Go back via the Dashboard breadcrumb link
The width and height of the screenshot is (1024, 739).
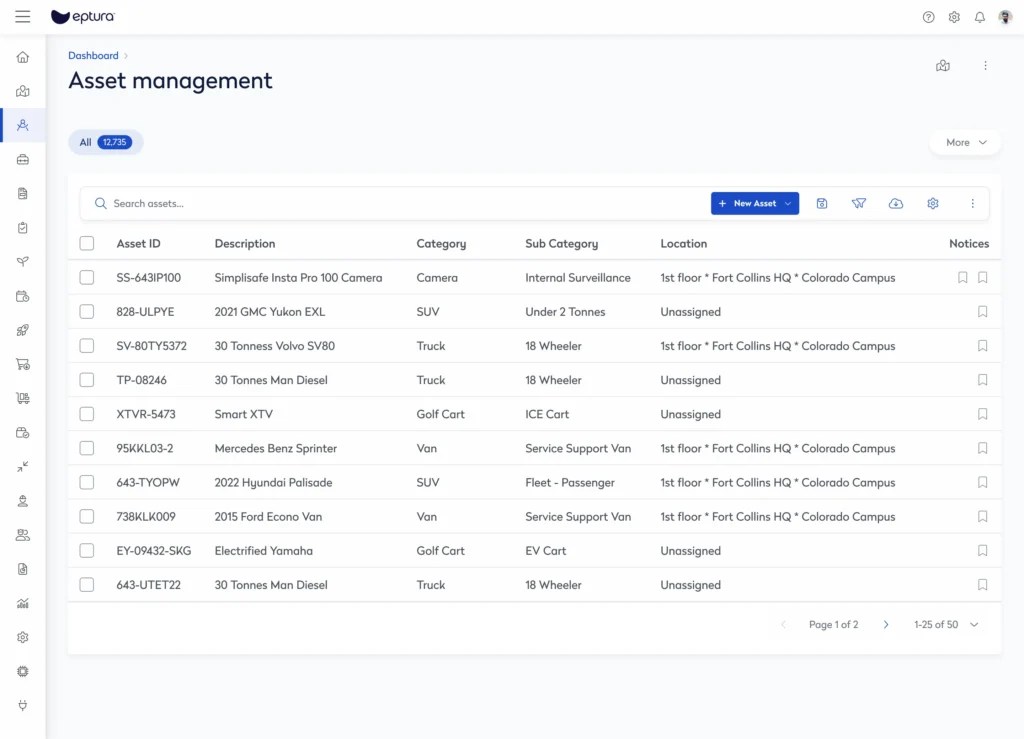[x=93, y=55]
